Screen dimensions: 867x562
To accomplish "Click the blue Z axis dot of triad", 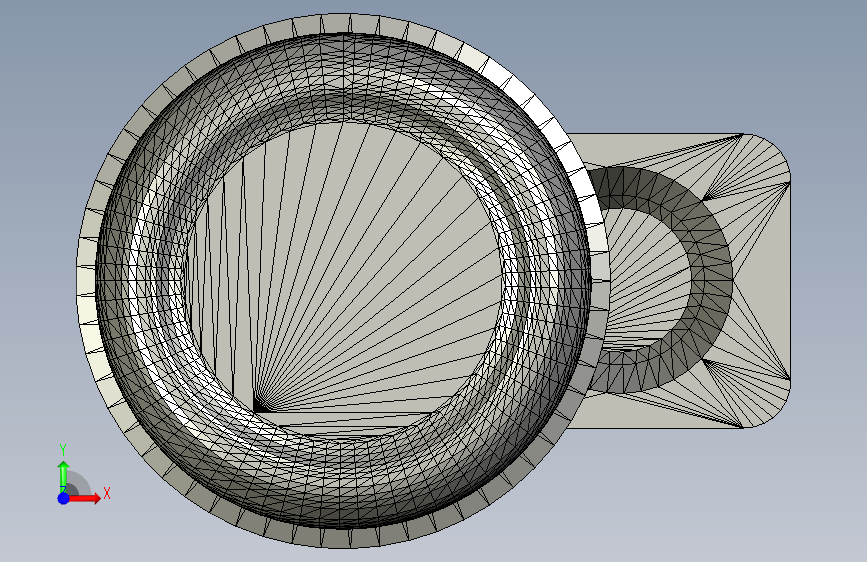I will (x=64, y=498).
